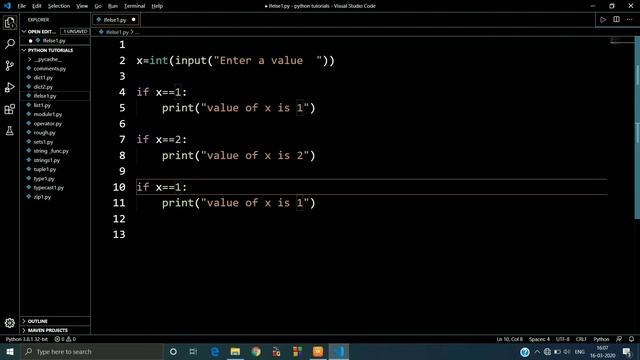Open the File menu
Viewport: 640px width, 360px height.
[x=22, y=6]
